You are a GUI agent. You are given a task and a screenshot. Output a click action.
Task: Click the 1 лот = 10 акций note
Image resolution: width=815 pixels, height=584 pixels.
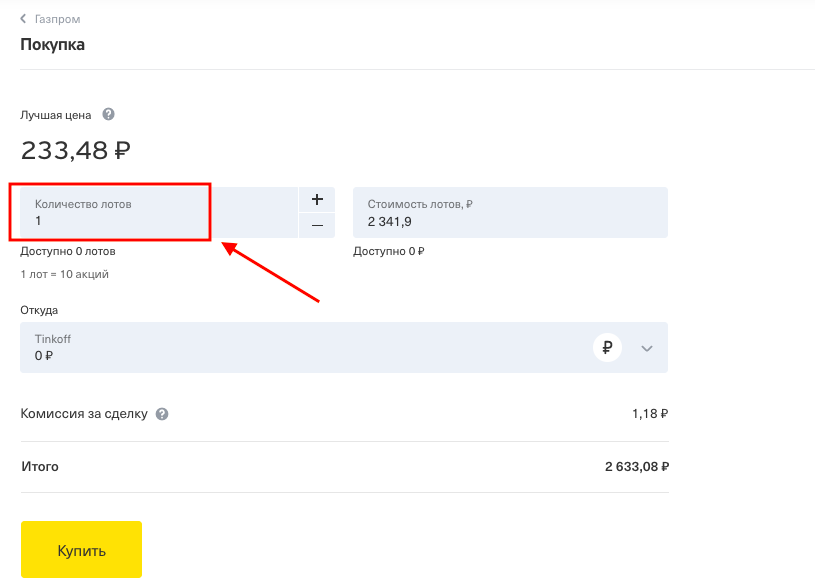click(x=65, y=274)
